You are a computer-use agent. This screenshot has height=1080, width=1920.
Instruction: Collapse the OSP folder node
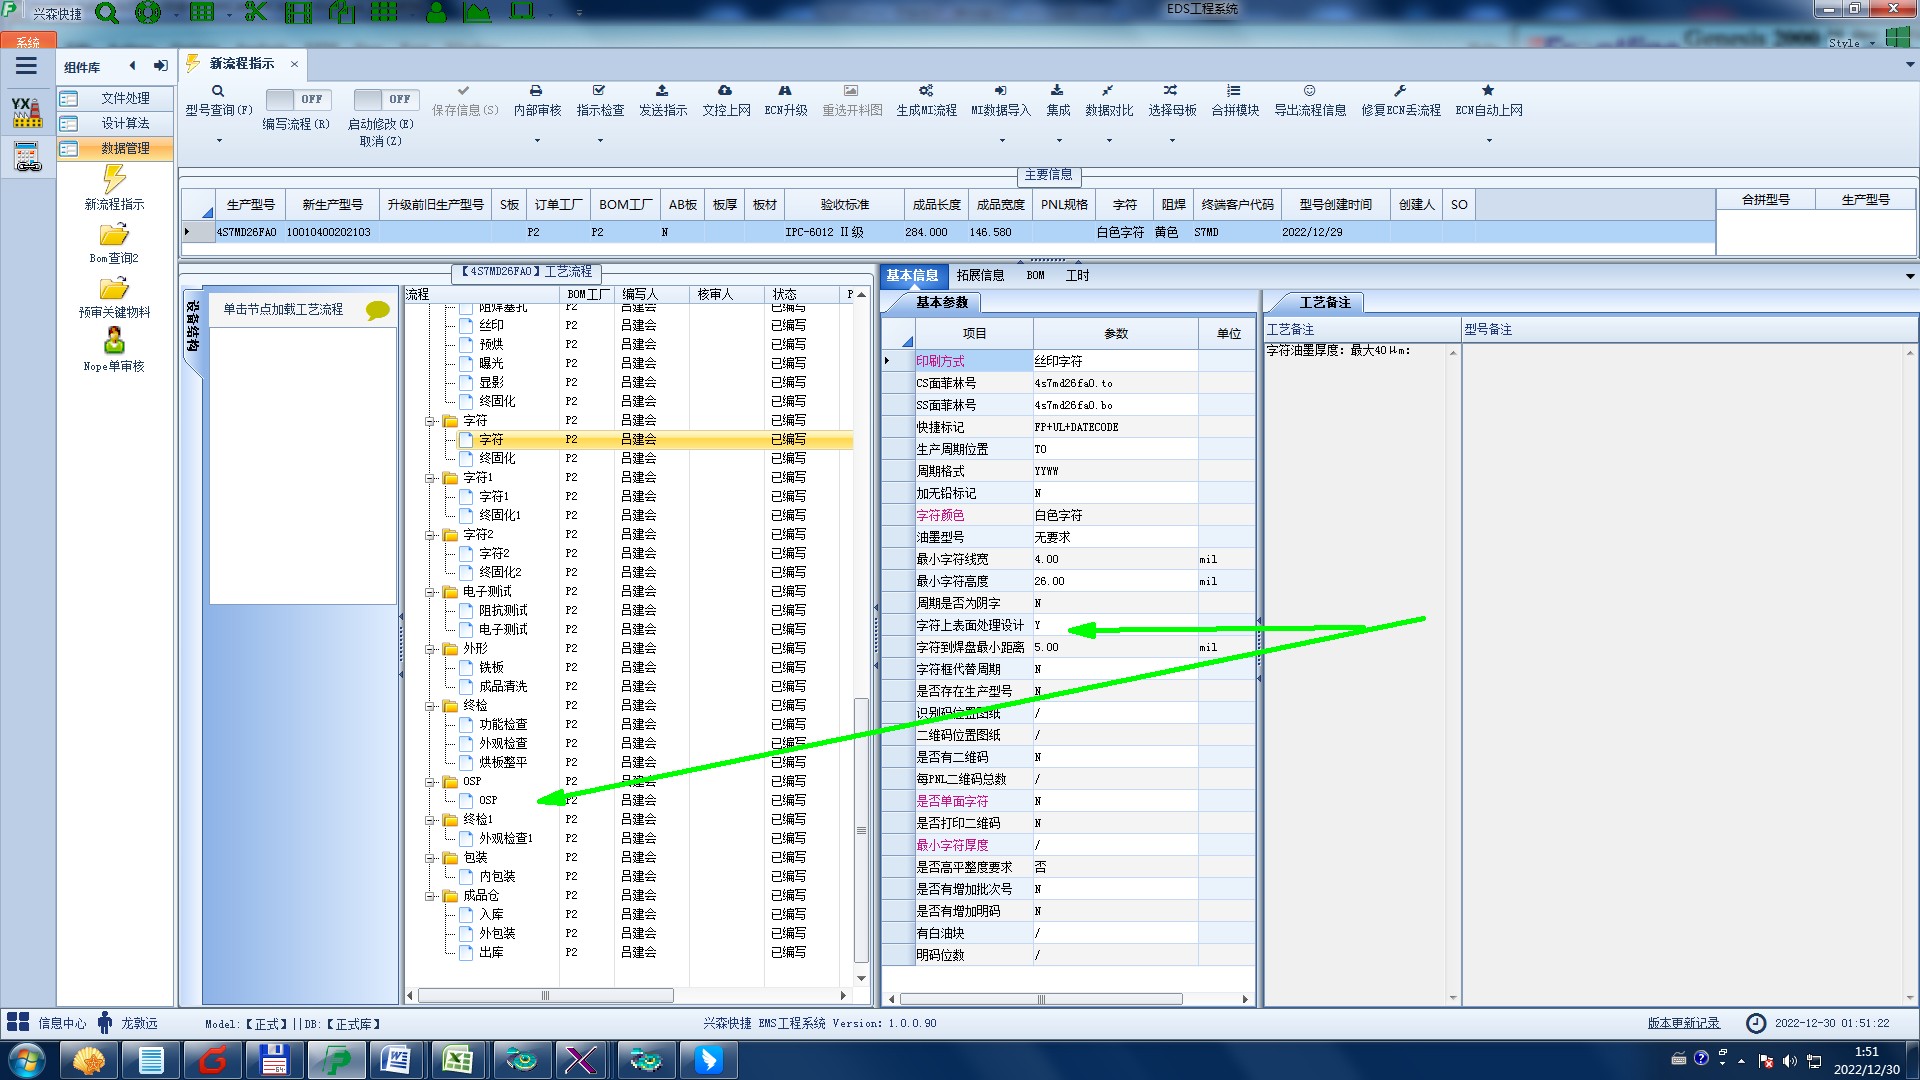tap(430, 782)
